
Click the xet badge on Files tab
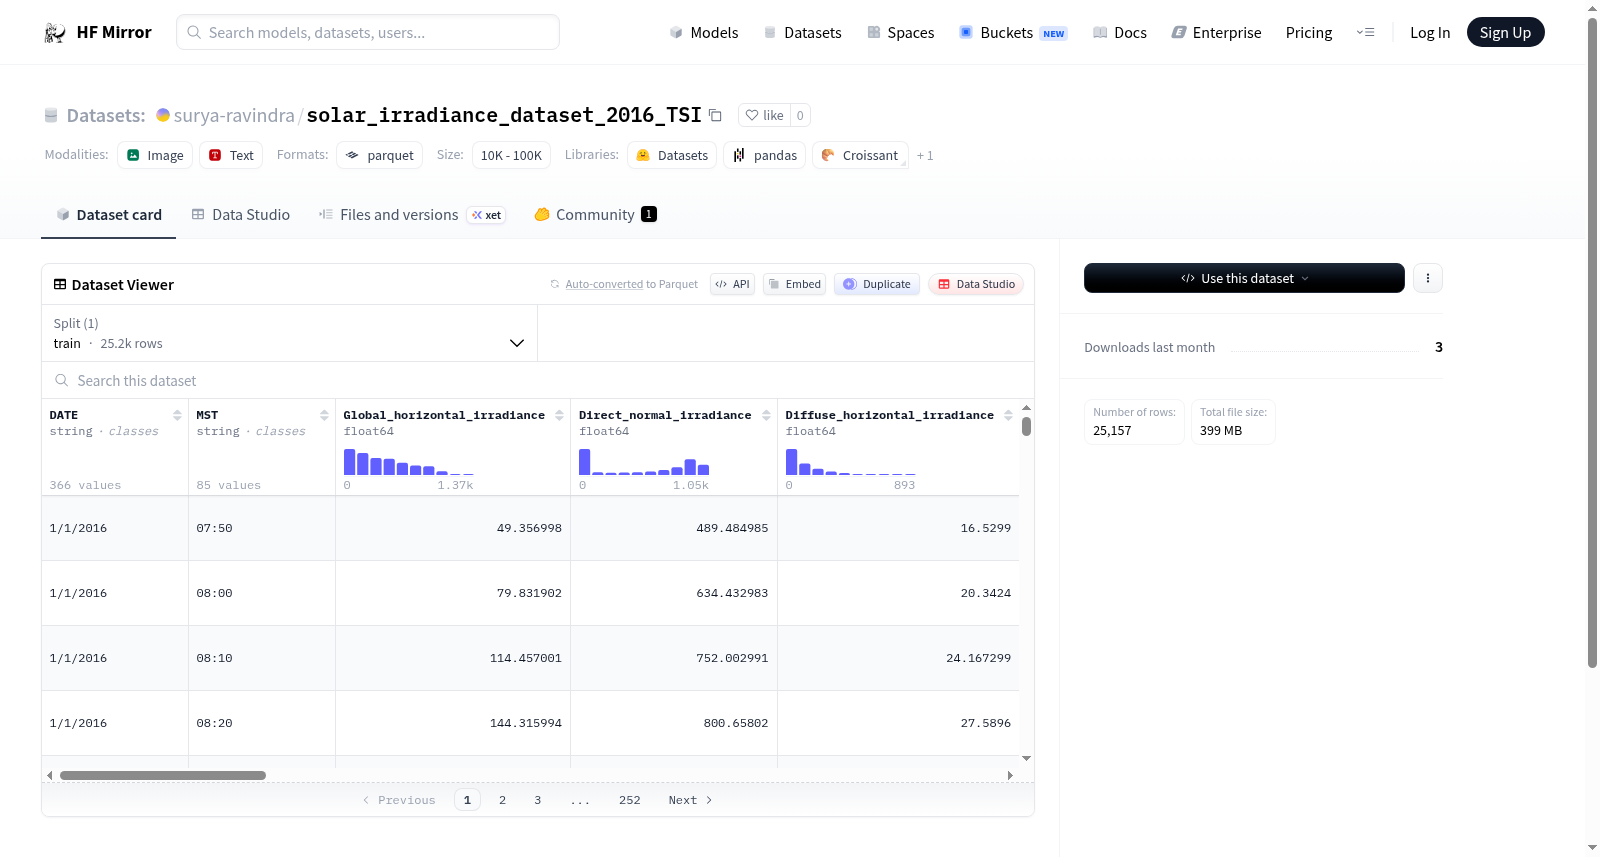click(487, 215)
